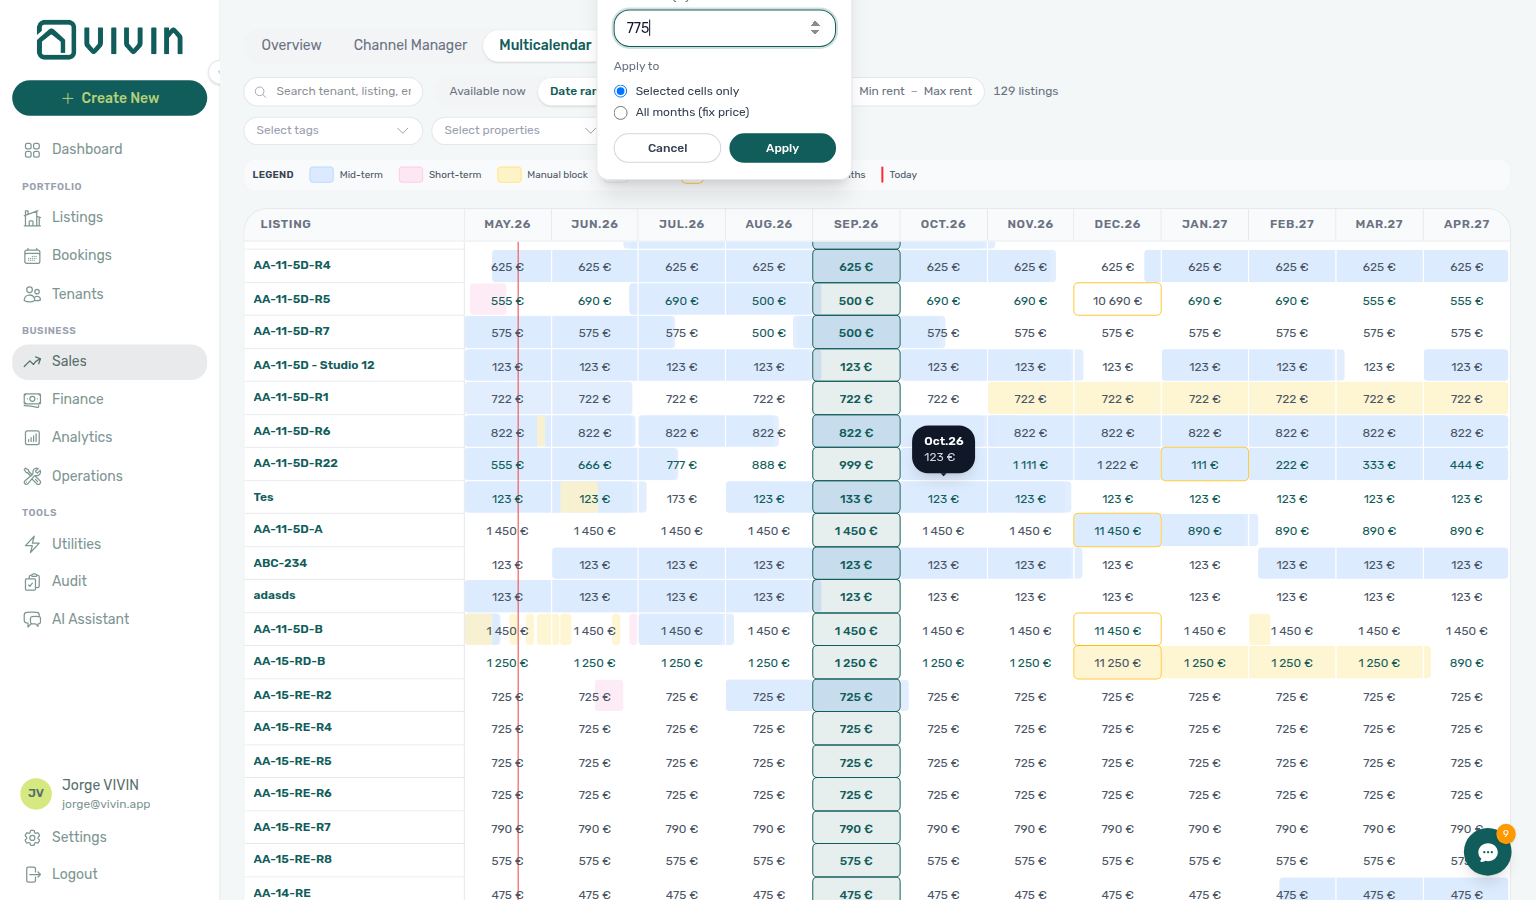This screenshot has width=1536, height=900.
Task: Open the Tenants people icon
Action: [x=32, y=294]
